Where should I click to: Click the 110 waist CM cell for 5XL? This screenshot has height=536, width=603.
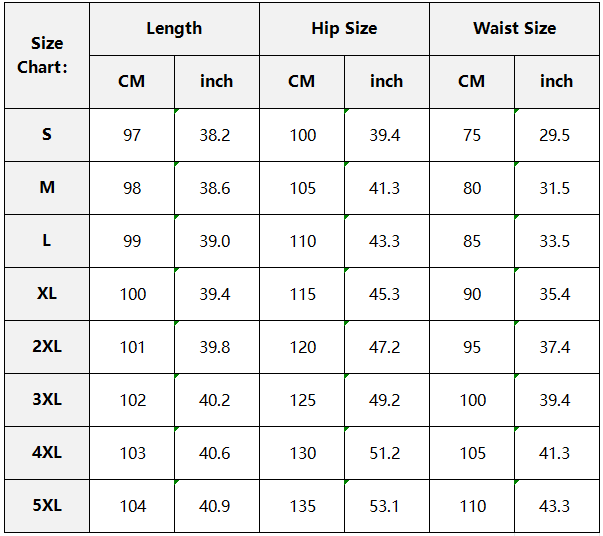[472, 506]
